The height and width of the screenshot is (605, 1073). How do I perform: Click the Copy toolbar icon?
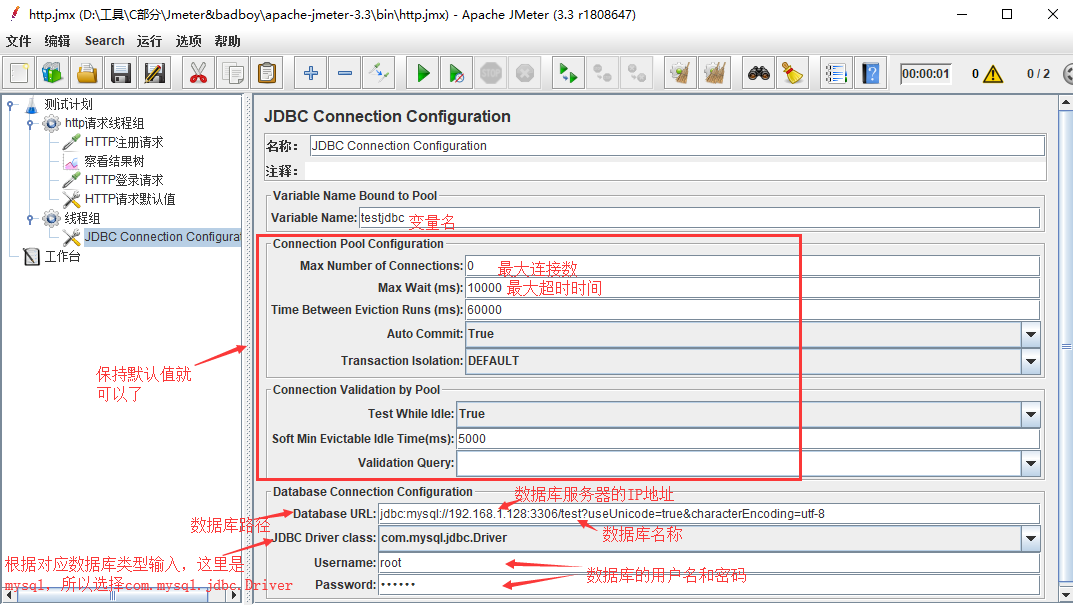coord(233,73)
